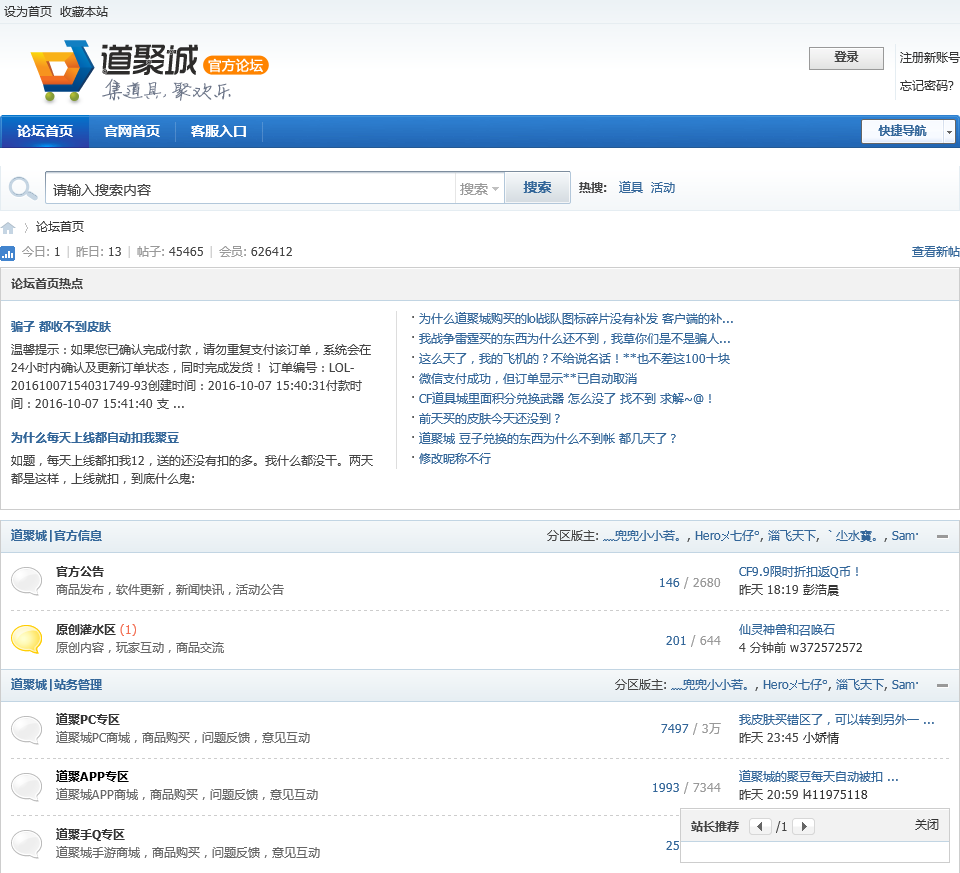Open post 微信支付成功，但订单显示已自动取消

(x=528, y=379)
